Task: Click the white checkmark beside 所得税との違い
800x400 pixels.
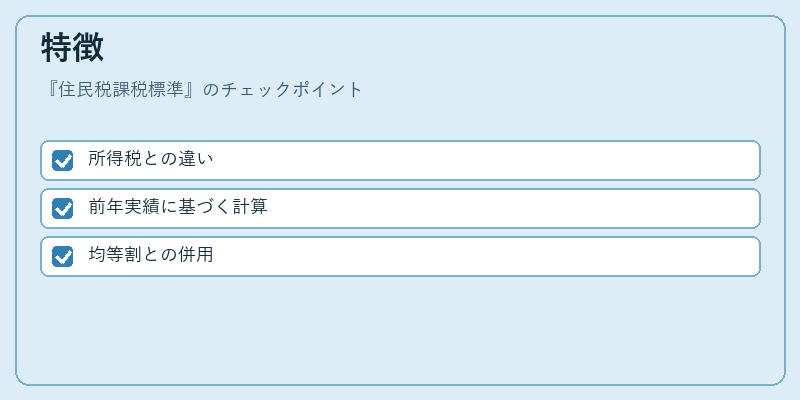Action: [63, 161]
